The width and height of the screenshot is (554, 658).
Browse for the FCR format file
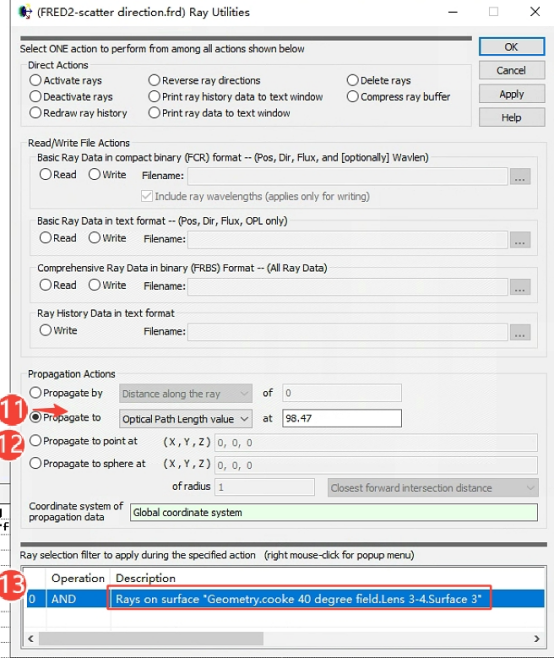click(520, 176)
